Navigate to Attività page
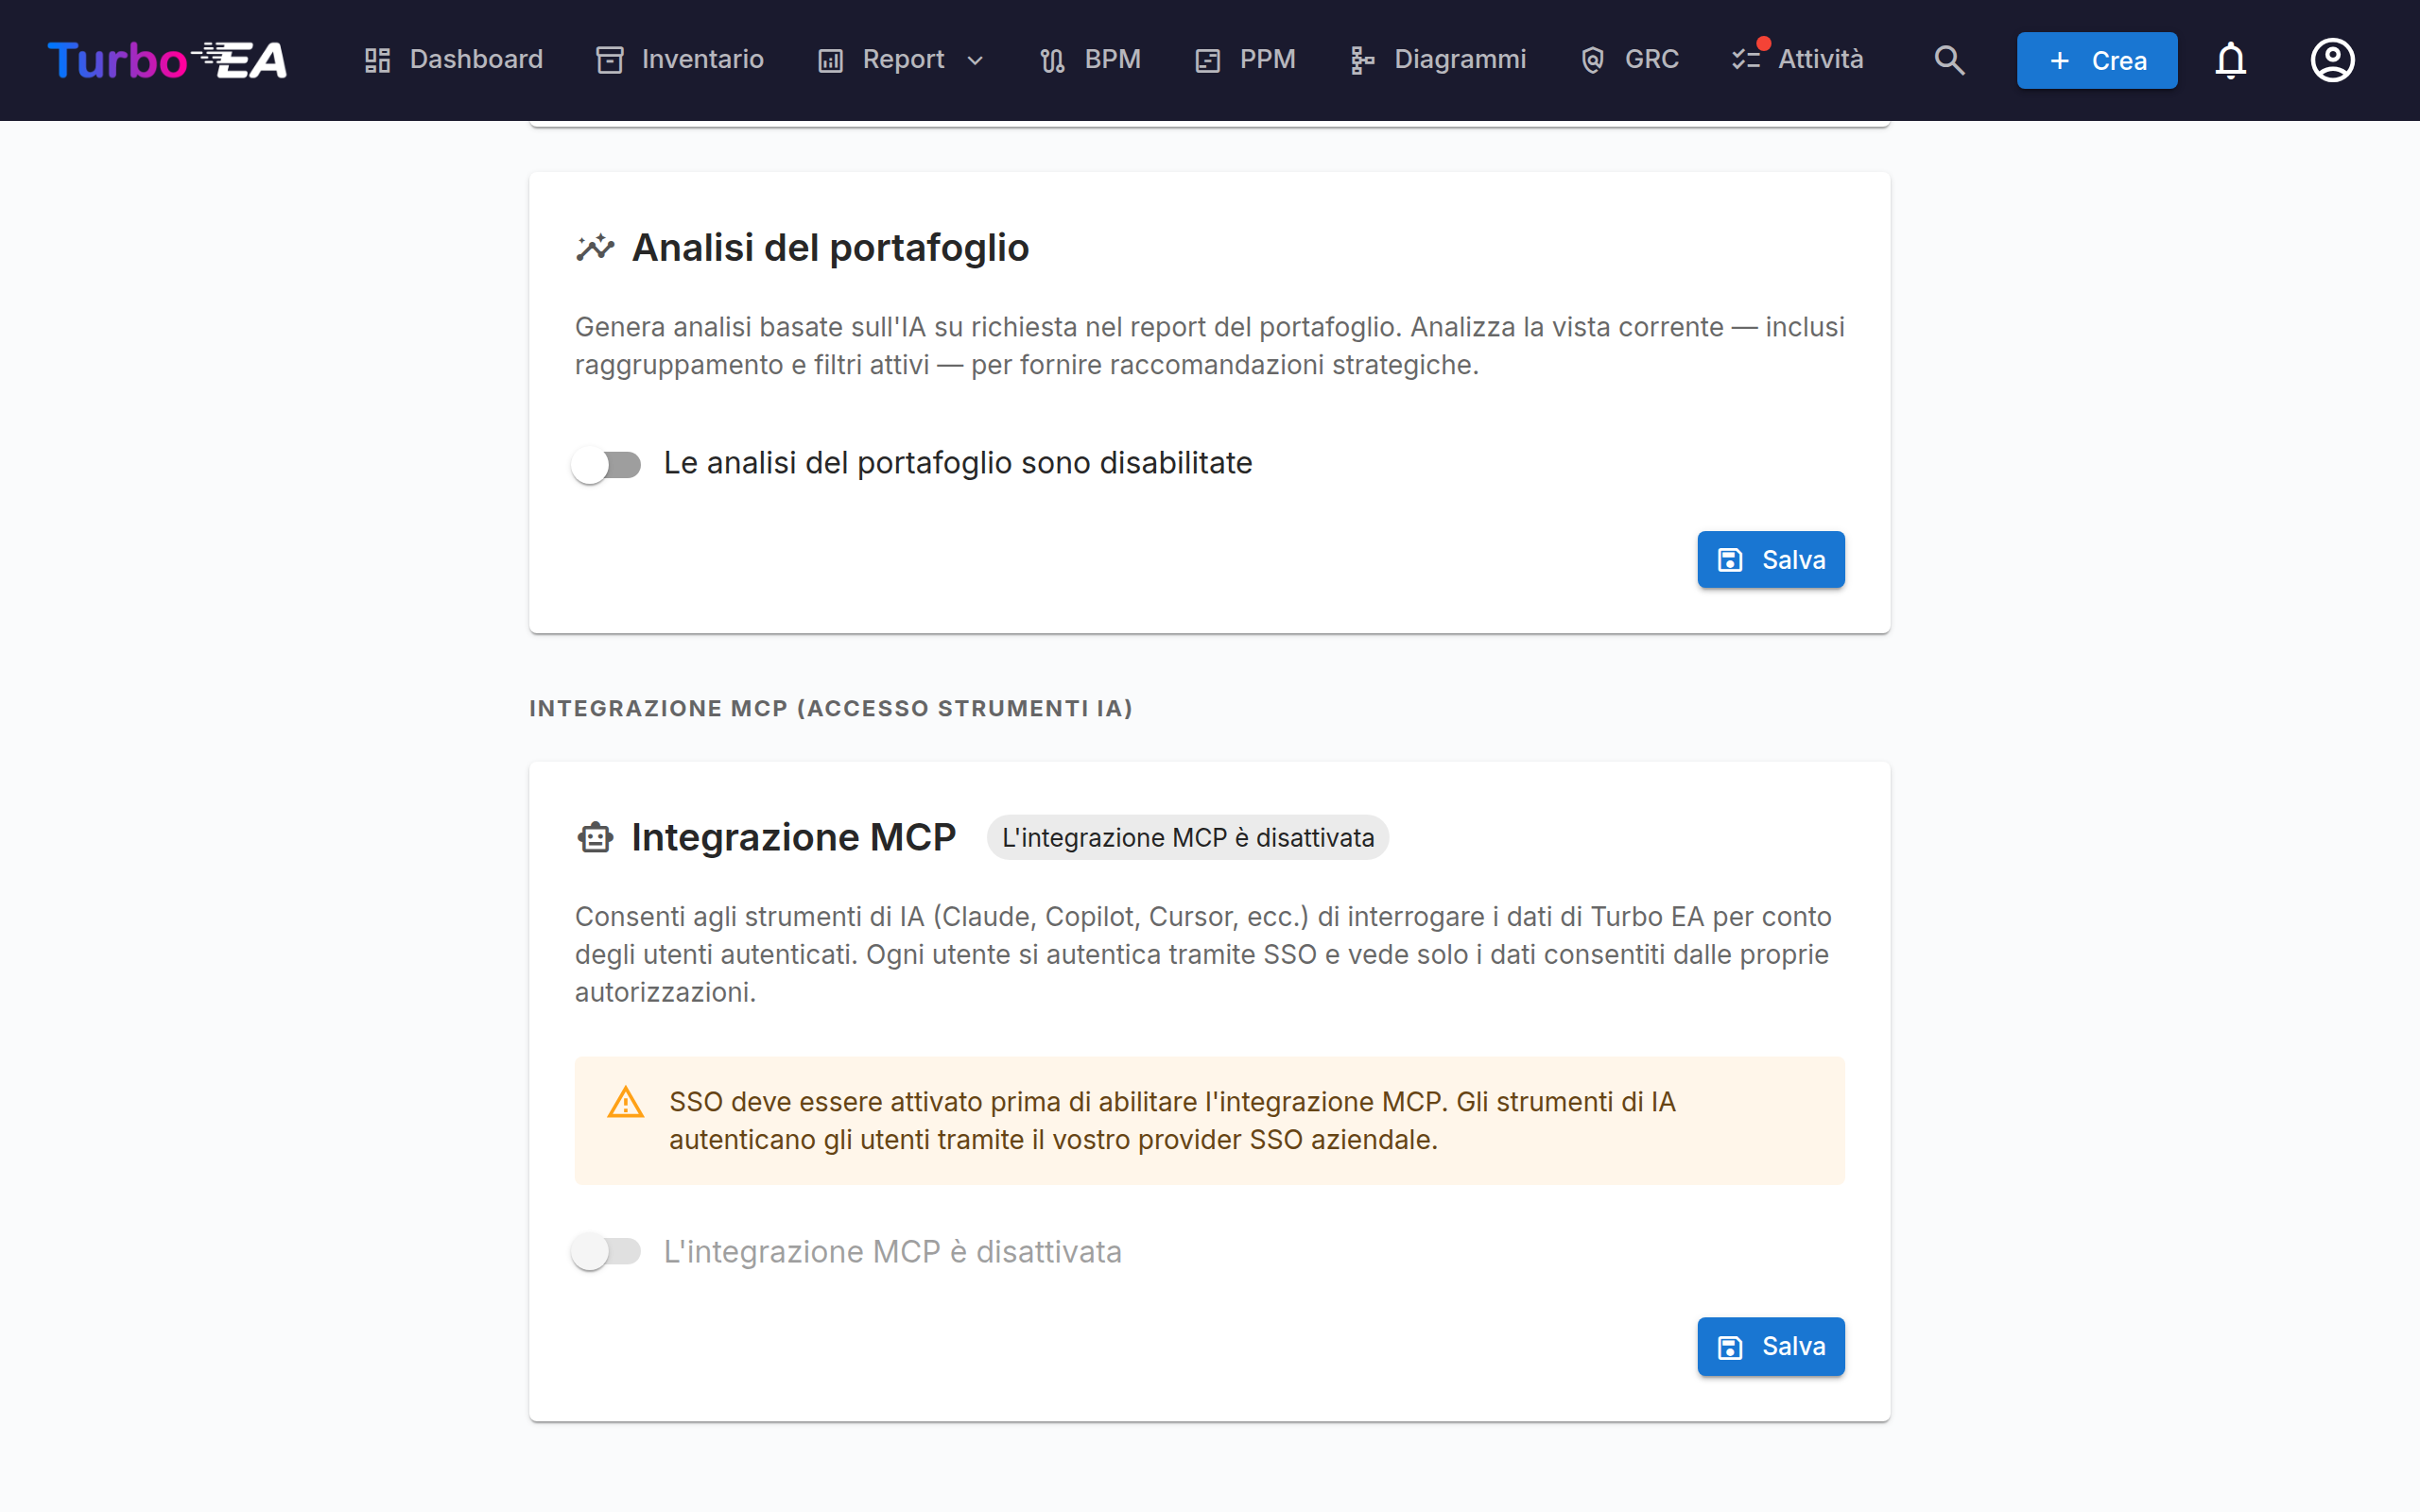Image resolution: width=2420 pixels, height=1512 pixels. coord(1798,60)
